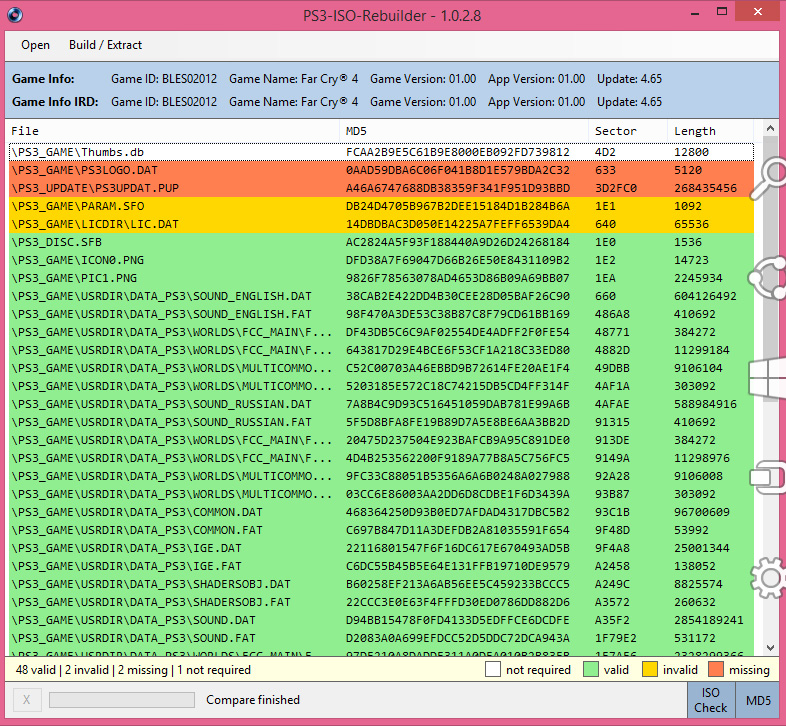Click length value 268435456
Screen dimensions: 786x726
(x=705, y=188)
